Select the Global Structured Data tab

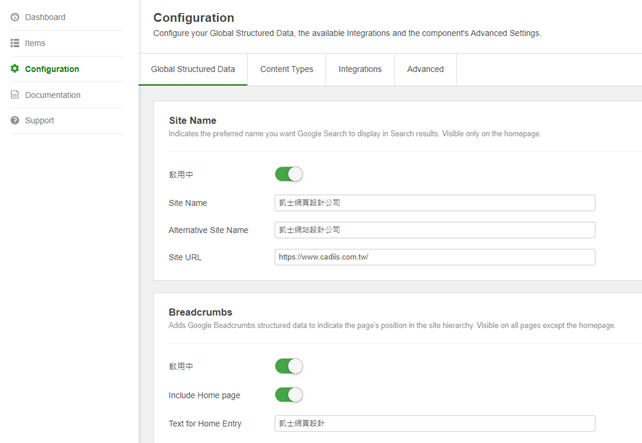[x=193, y=69]
